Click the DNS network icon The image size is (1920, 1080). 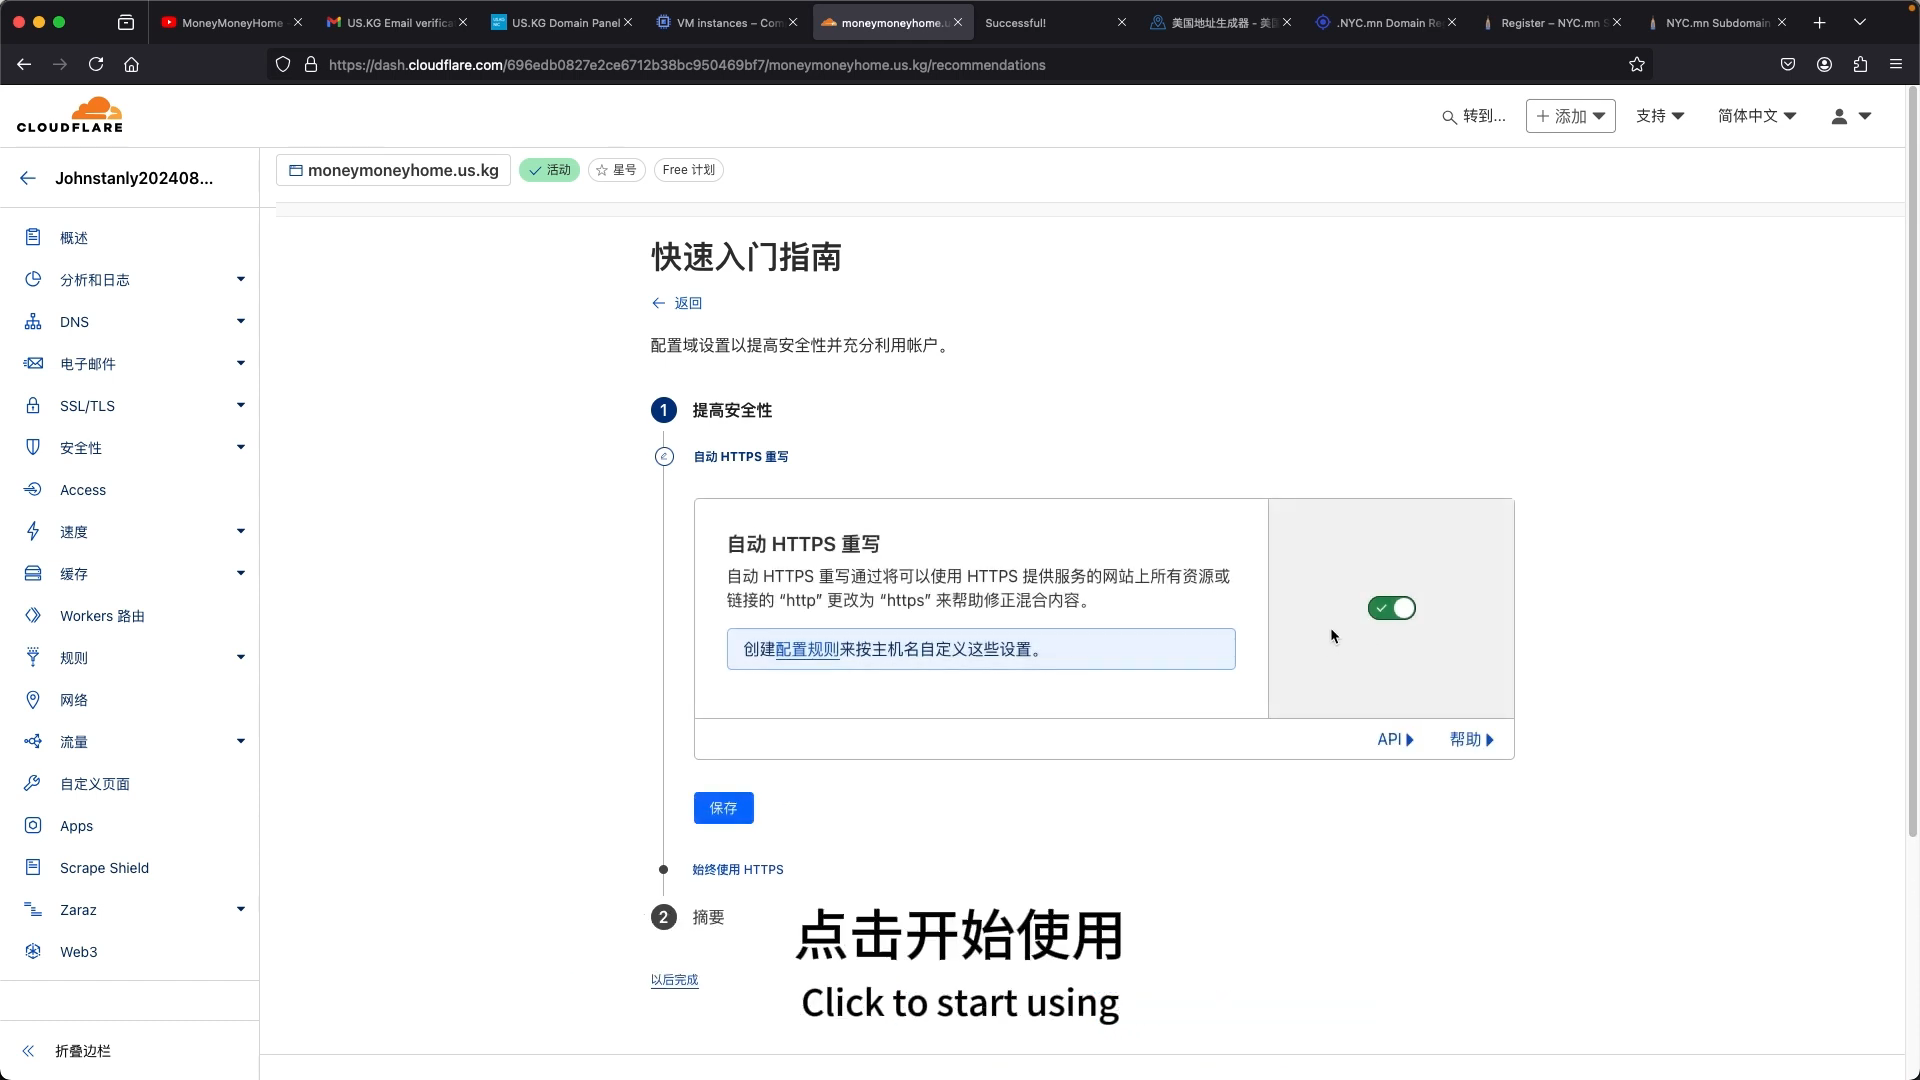pos(33,321)
